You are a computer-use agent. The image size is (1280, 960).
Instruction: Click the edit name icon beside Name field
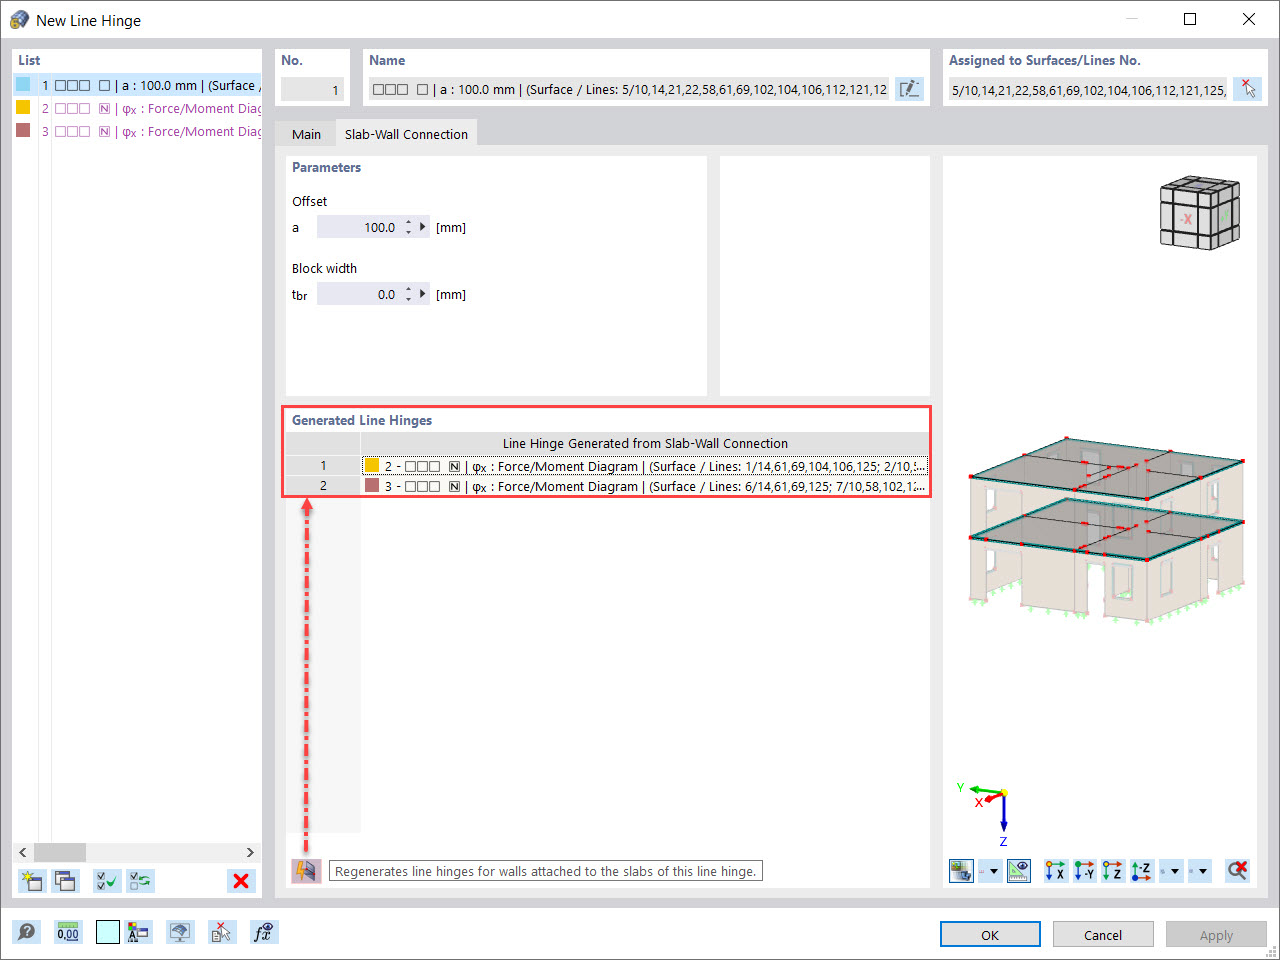[x=909, y=89]
